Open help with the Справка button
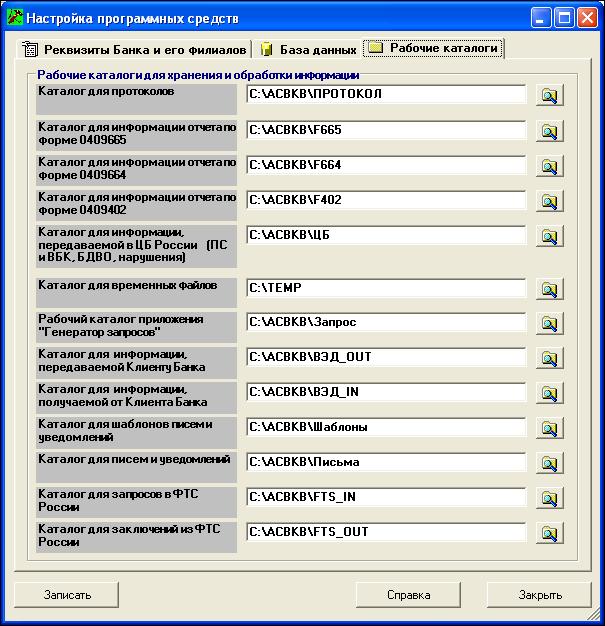The width and height of the screenshot is (605, 626). [408, 594]
